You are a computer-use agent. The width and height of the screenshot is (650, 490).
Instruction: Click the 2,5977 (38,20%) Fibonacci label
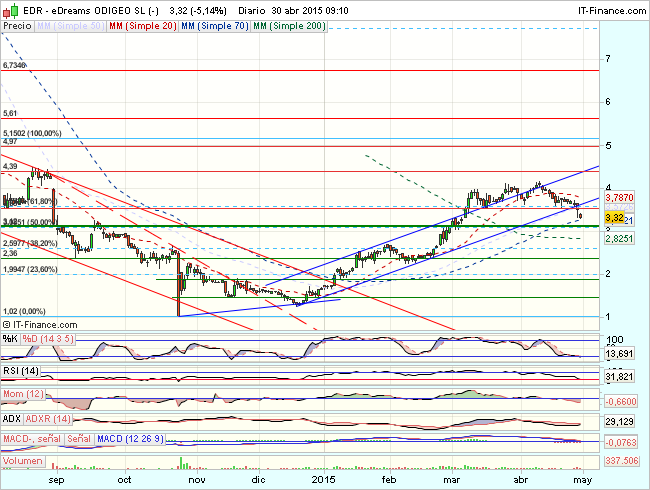coord(30,243)
